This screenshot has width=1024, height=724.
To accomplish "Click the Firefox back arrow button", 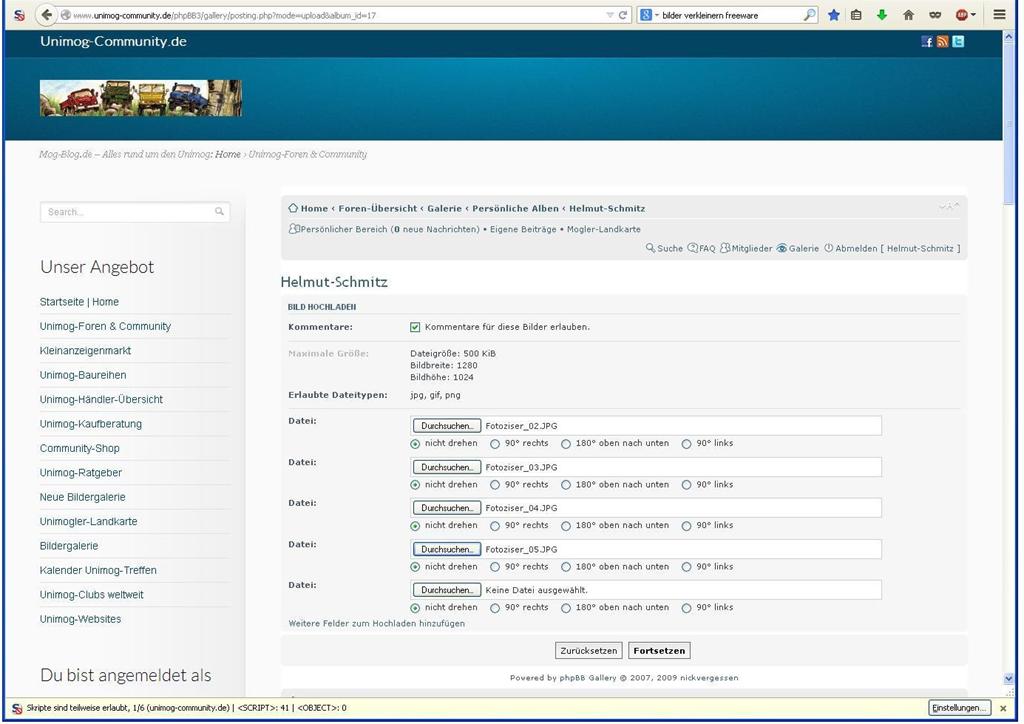I will click(46, 15).
